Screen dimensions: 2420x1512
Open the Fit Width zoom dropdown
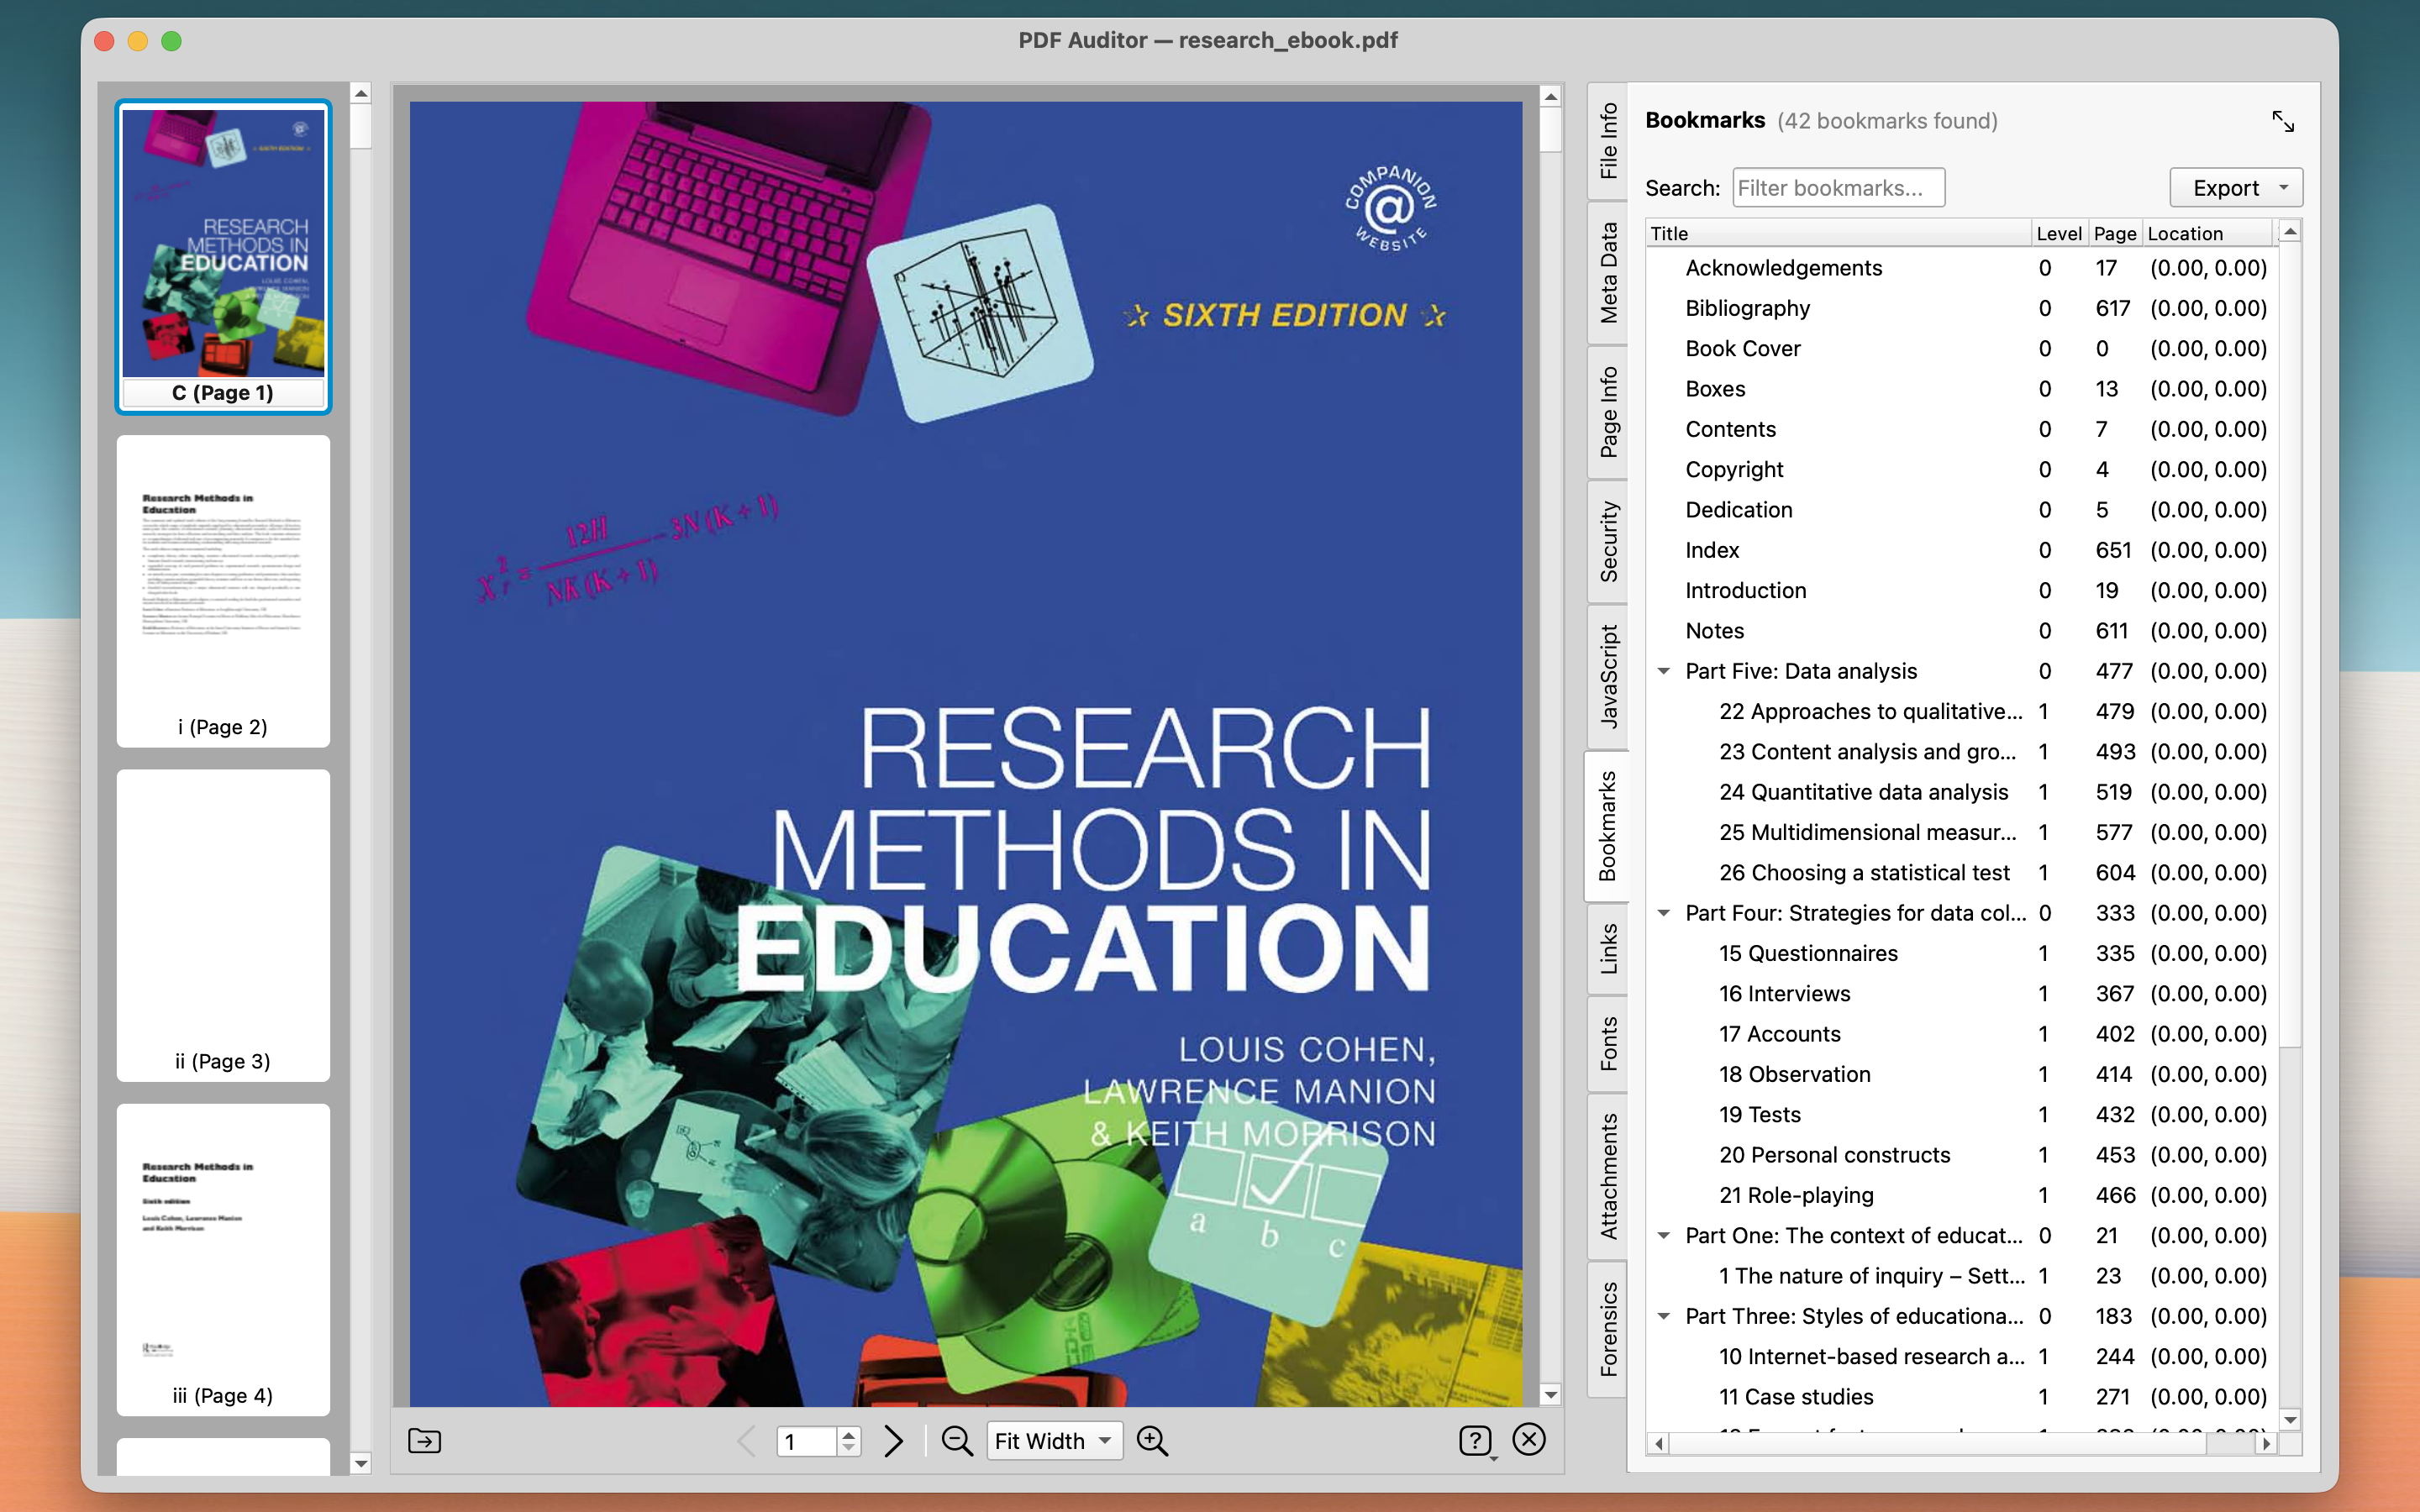[1053, 1440]
